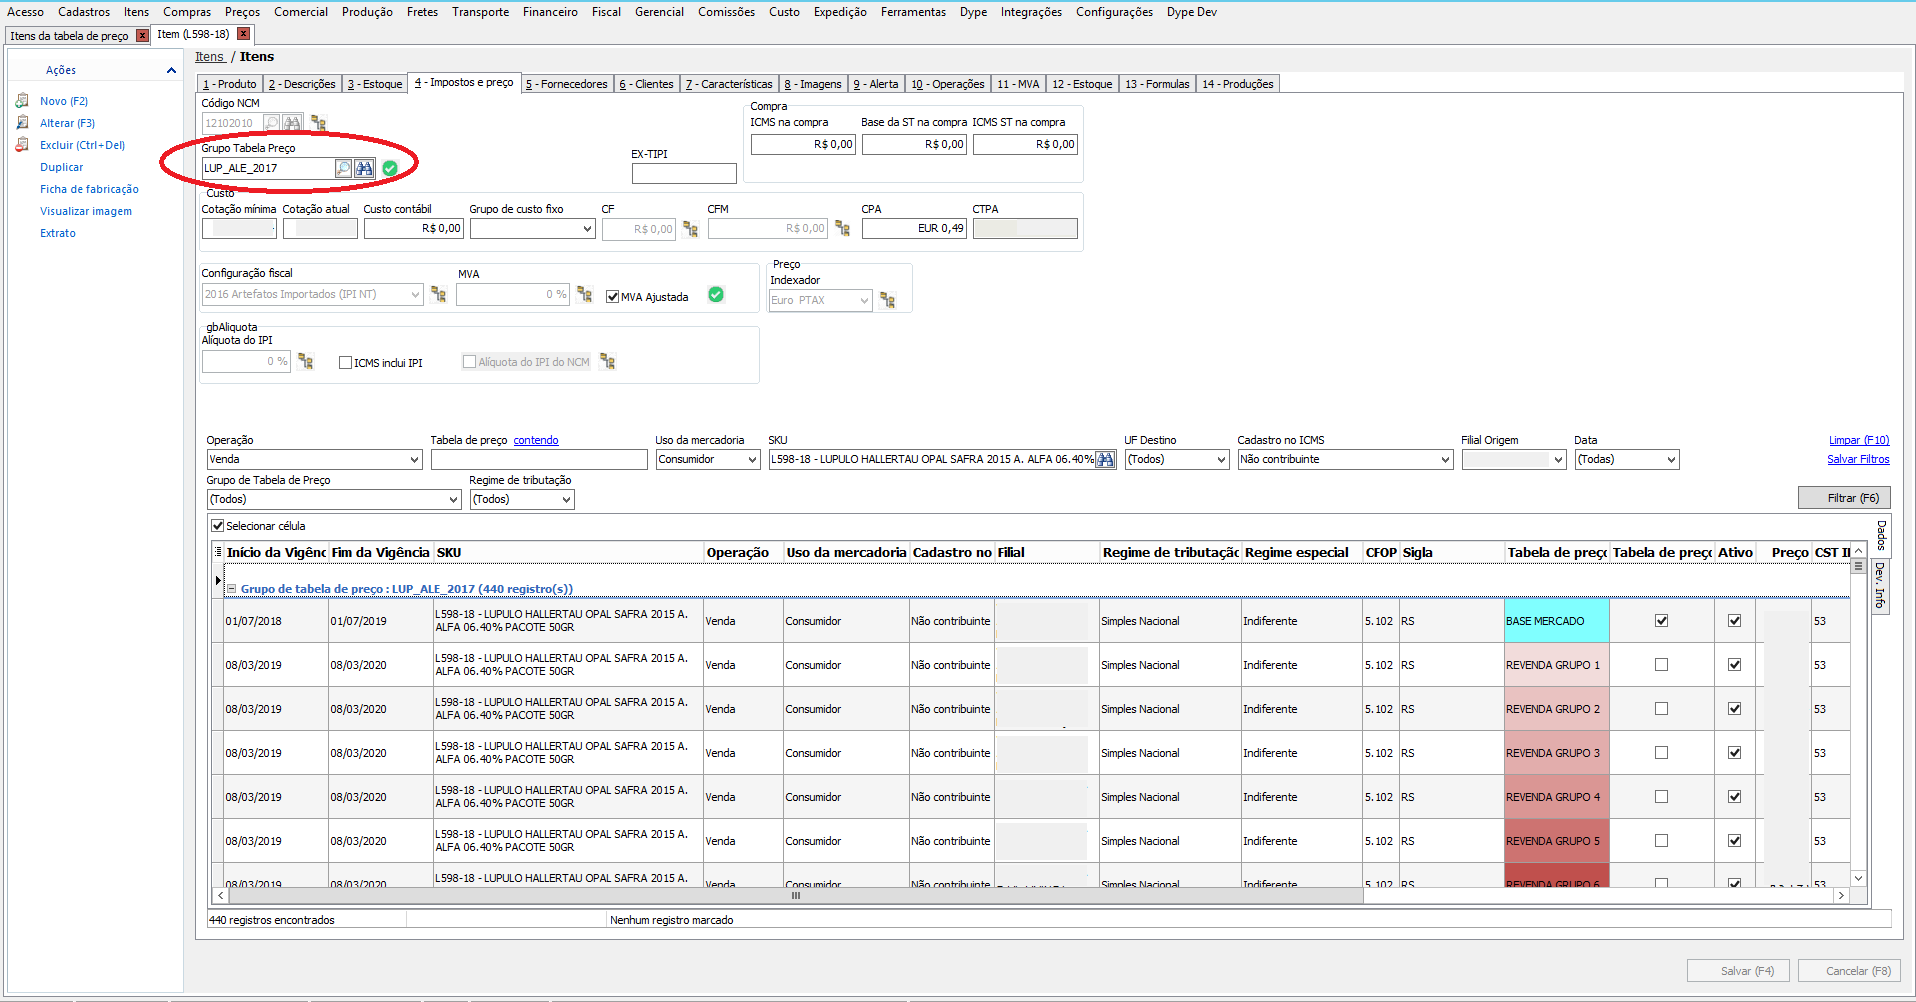The height and width of the screenshot is (1002, 1916).
Task: Toggle the Ativo checkbox on REVENDA GRUPO 4 row
Action: click(x=1734, y=797)
